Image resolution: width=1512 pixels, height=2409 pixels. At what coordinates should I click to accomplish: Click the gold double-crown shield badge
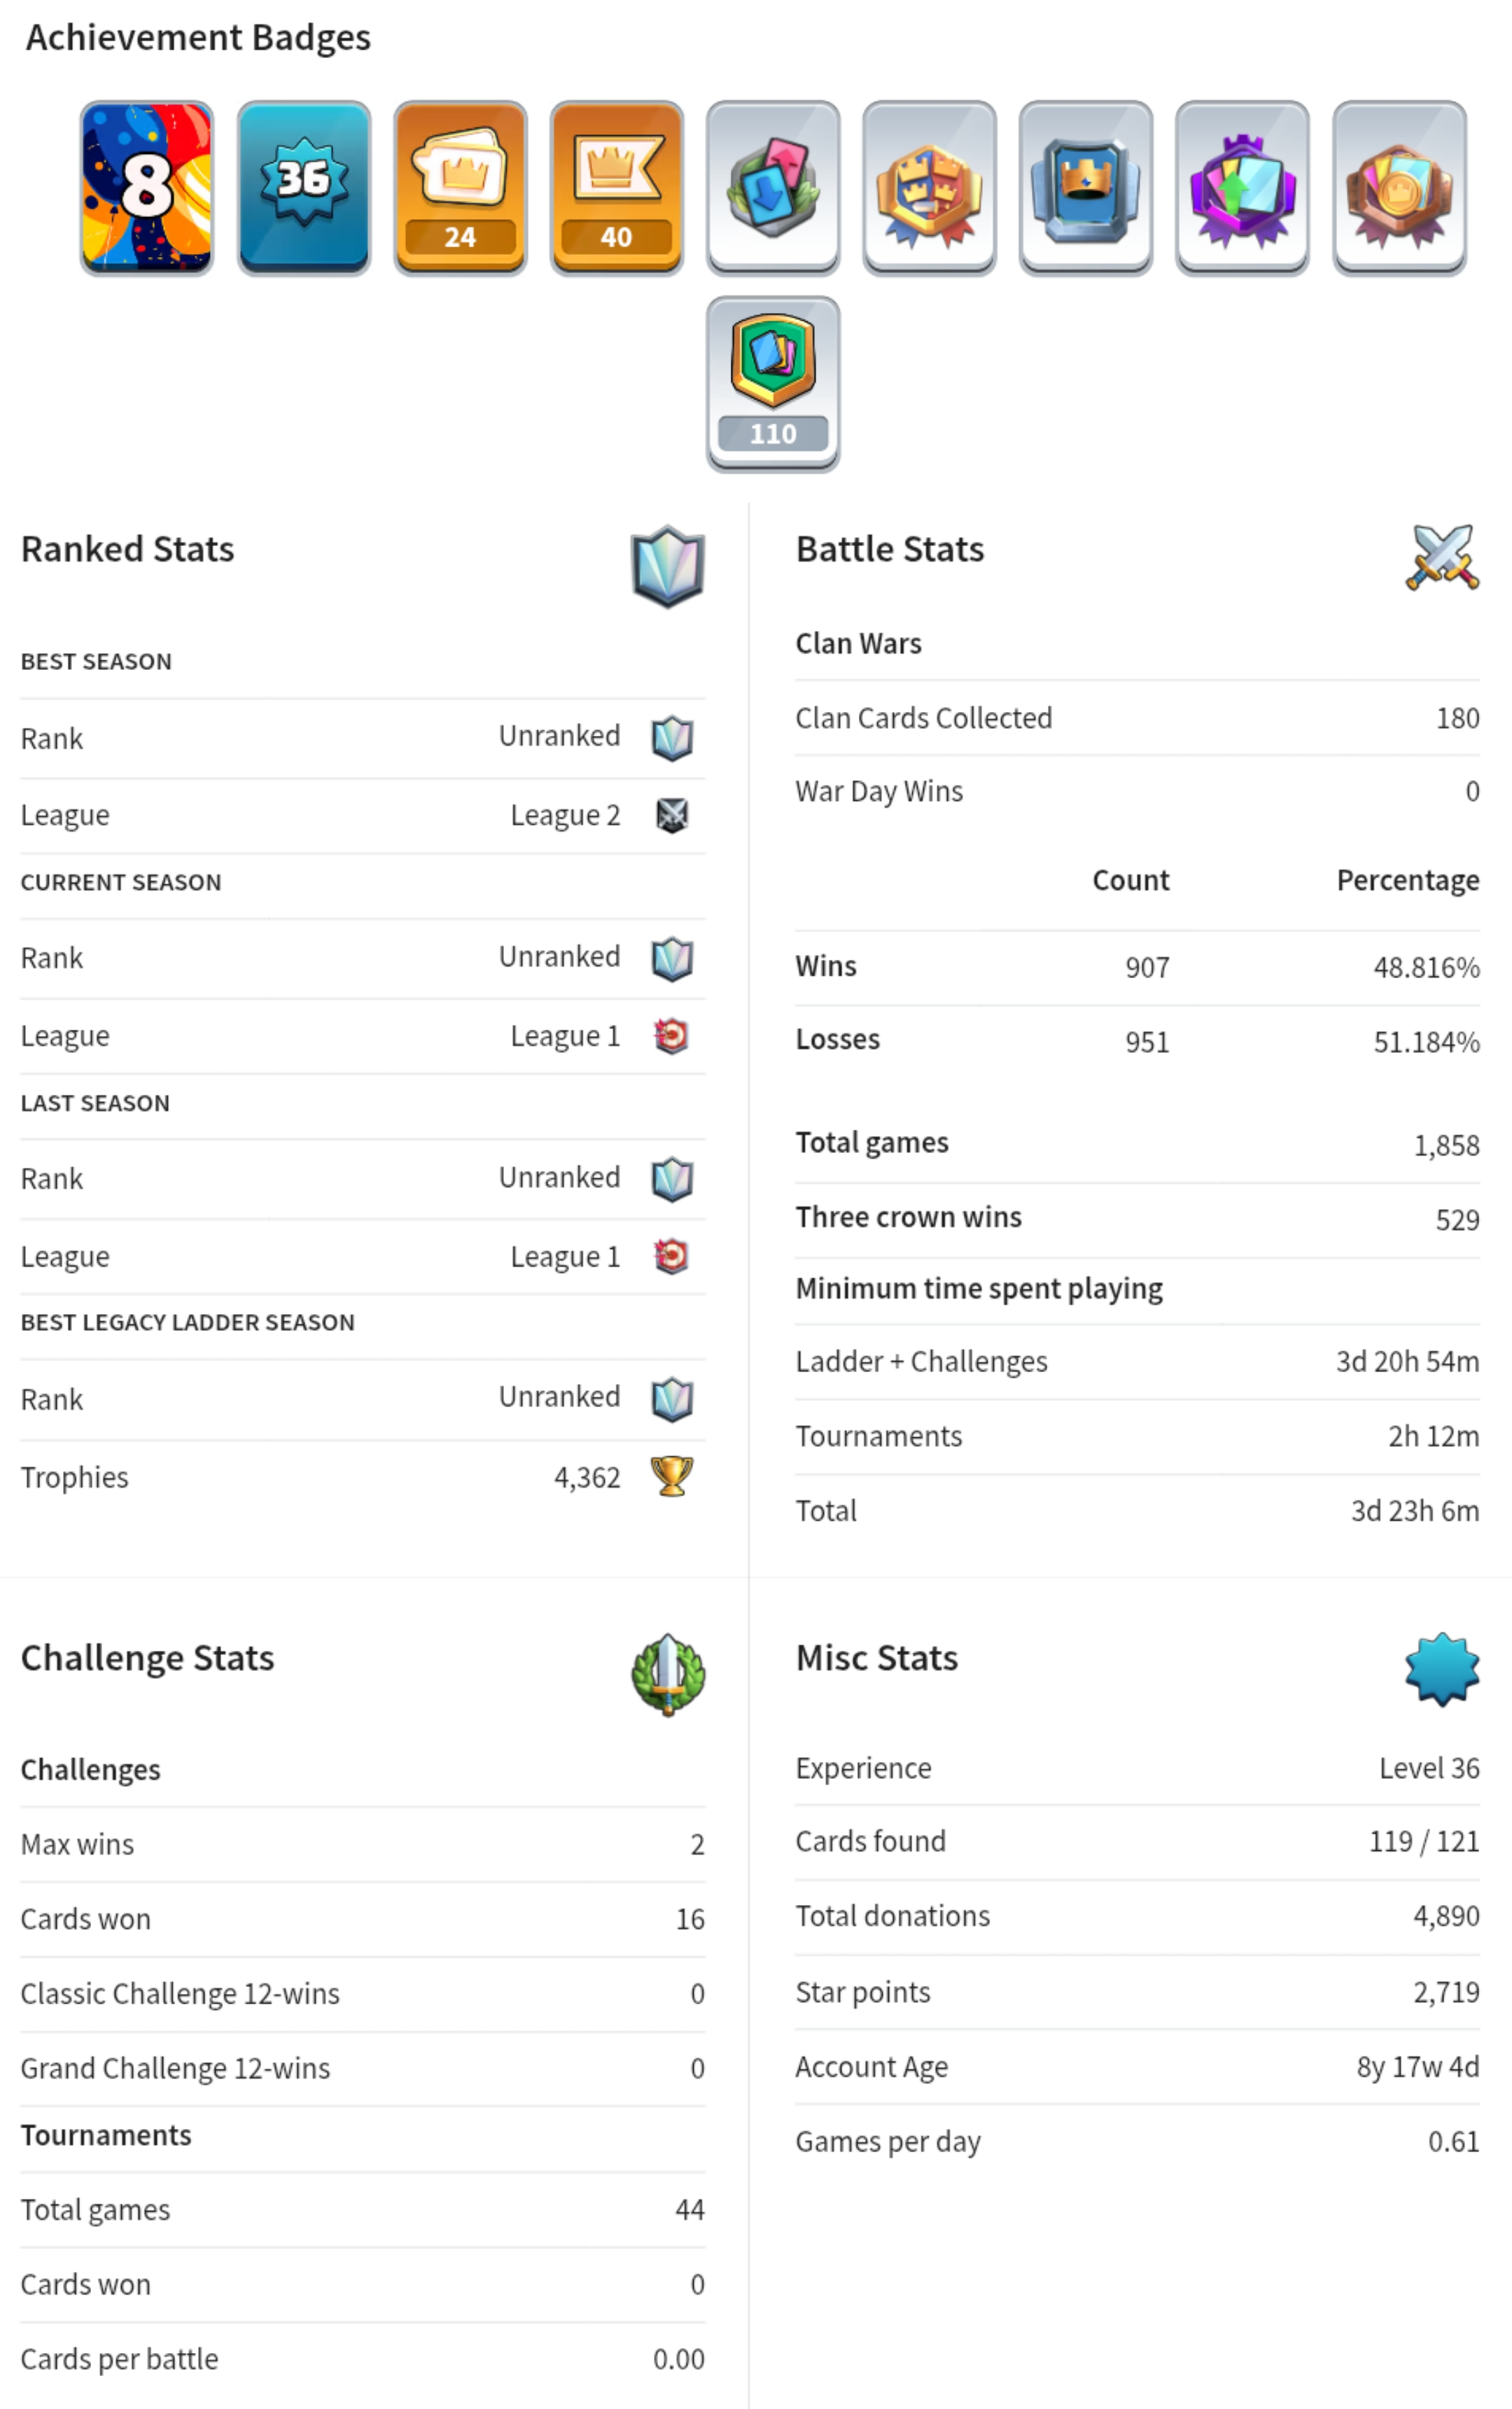coord(929,187)
